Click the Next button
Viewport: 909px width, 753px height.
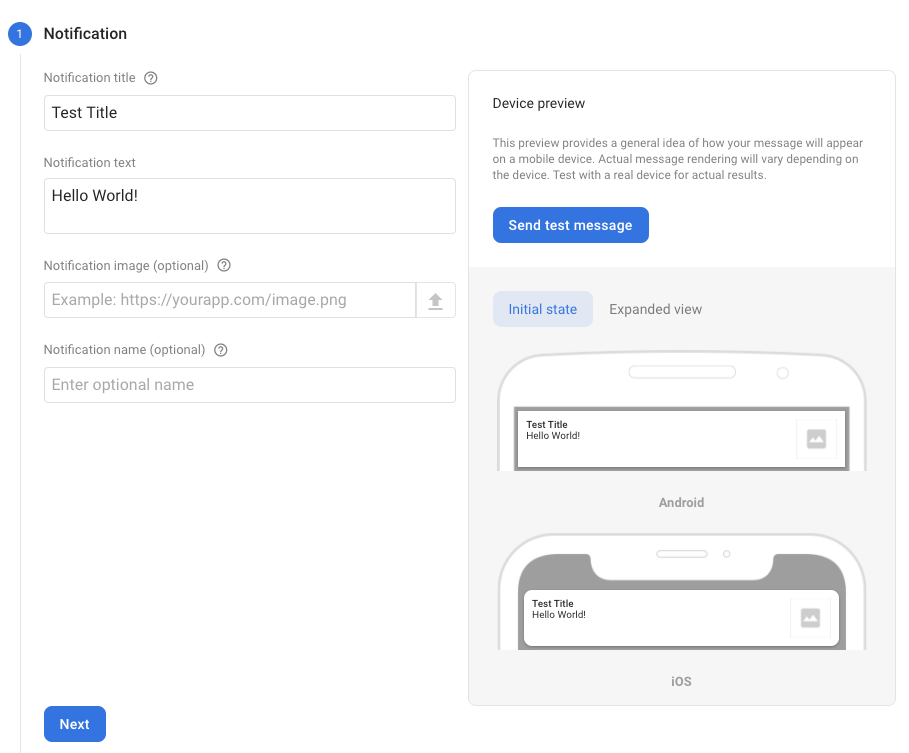pyautogui.click(x=74, y=724)
